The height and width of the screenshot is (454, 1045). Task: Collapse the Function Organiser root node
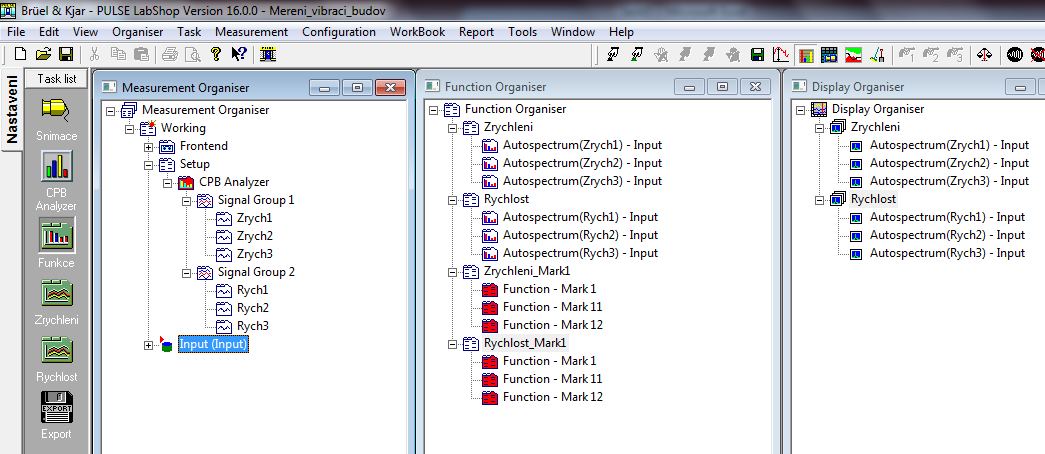[434, 109]
